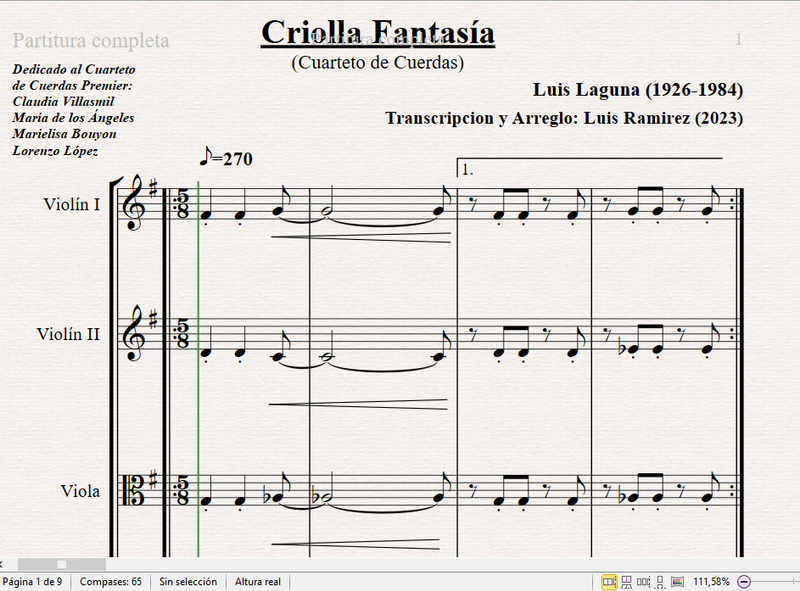This screenshot has width=800, height=591.
Task: Select the page number '1' in the corner
Action: tap(738, 39)
